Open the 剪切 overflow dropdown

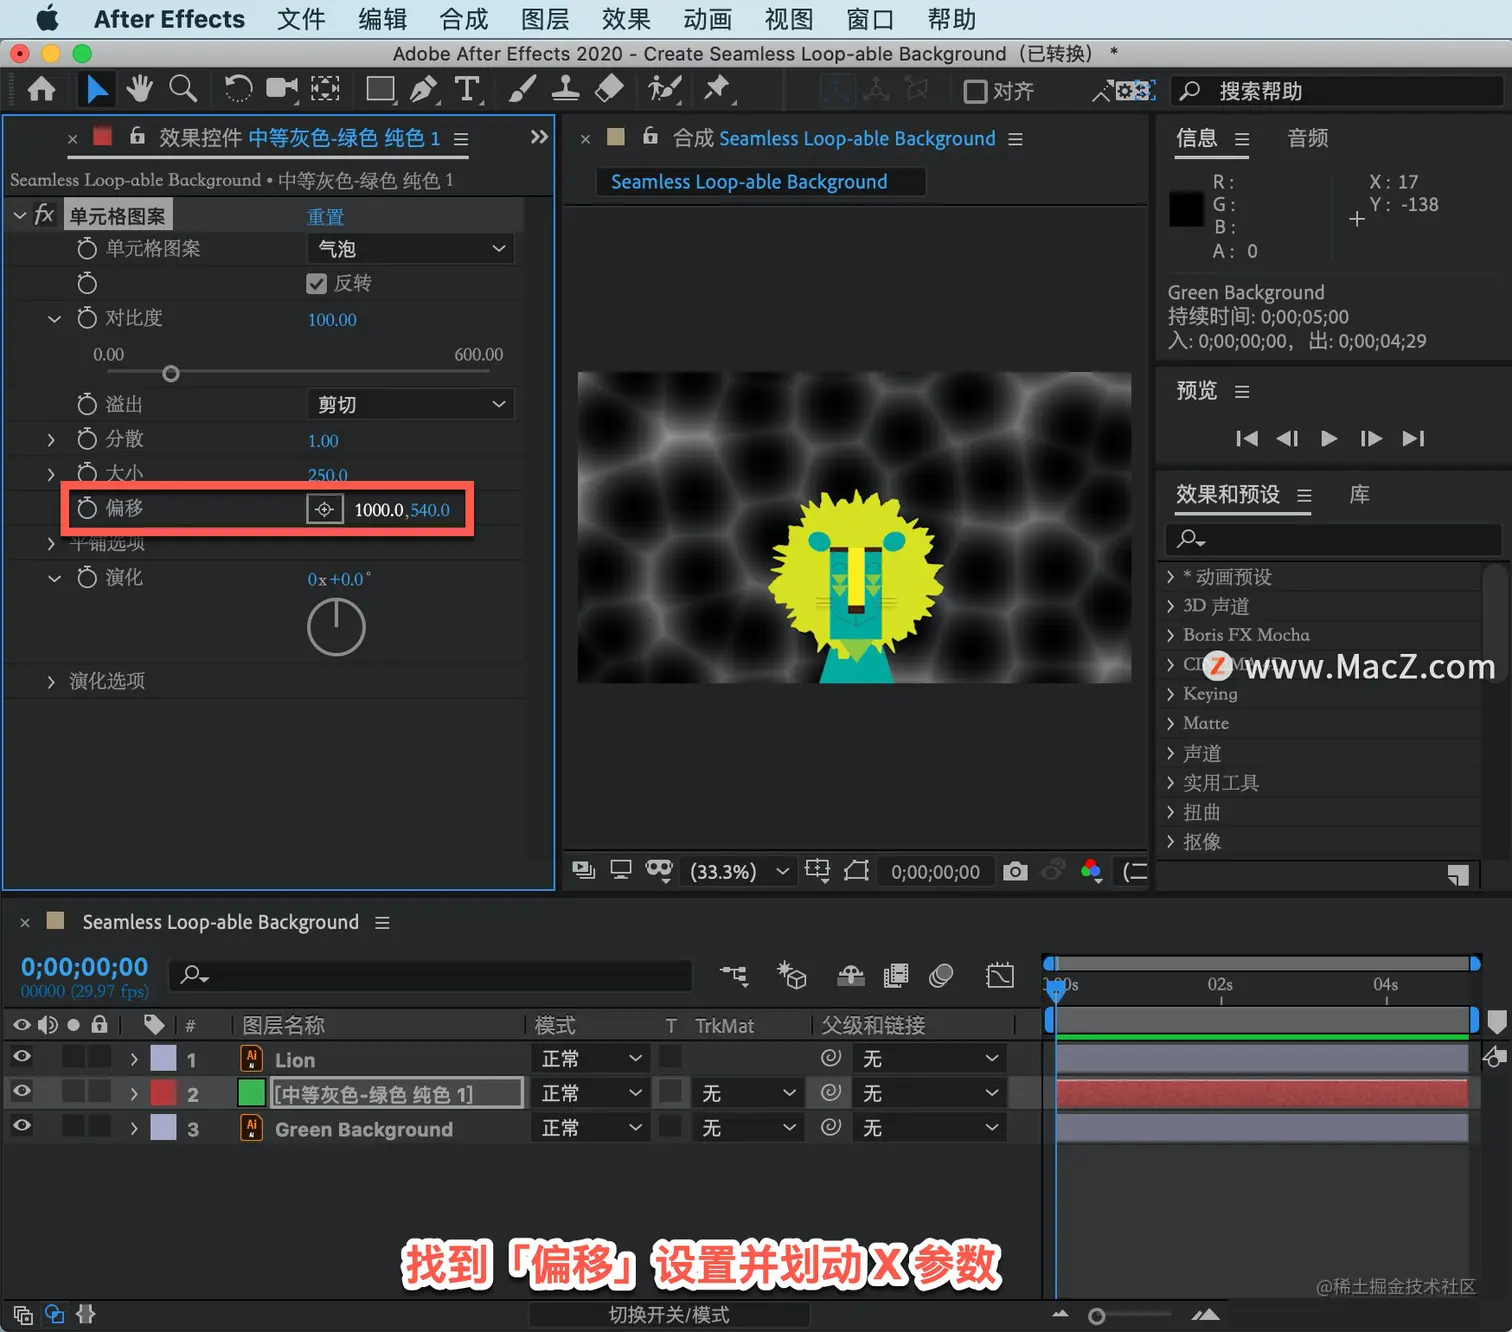[x=410, y=404]
